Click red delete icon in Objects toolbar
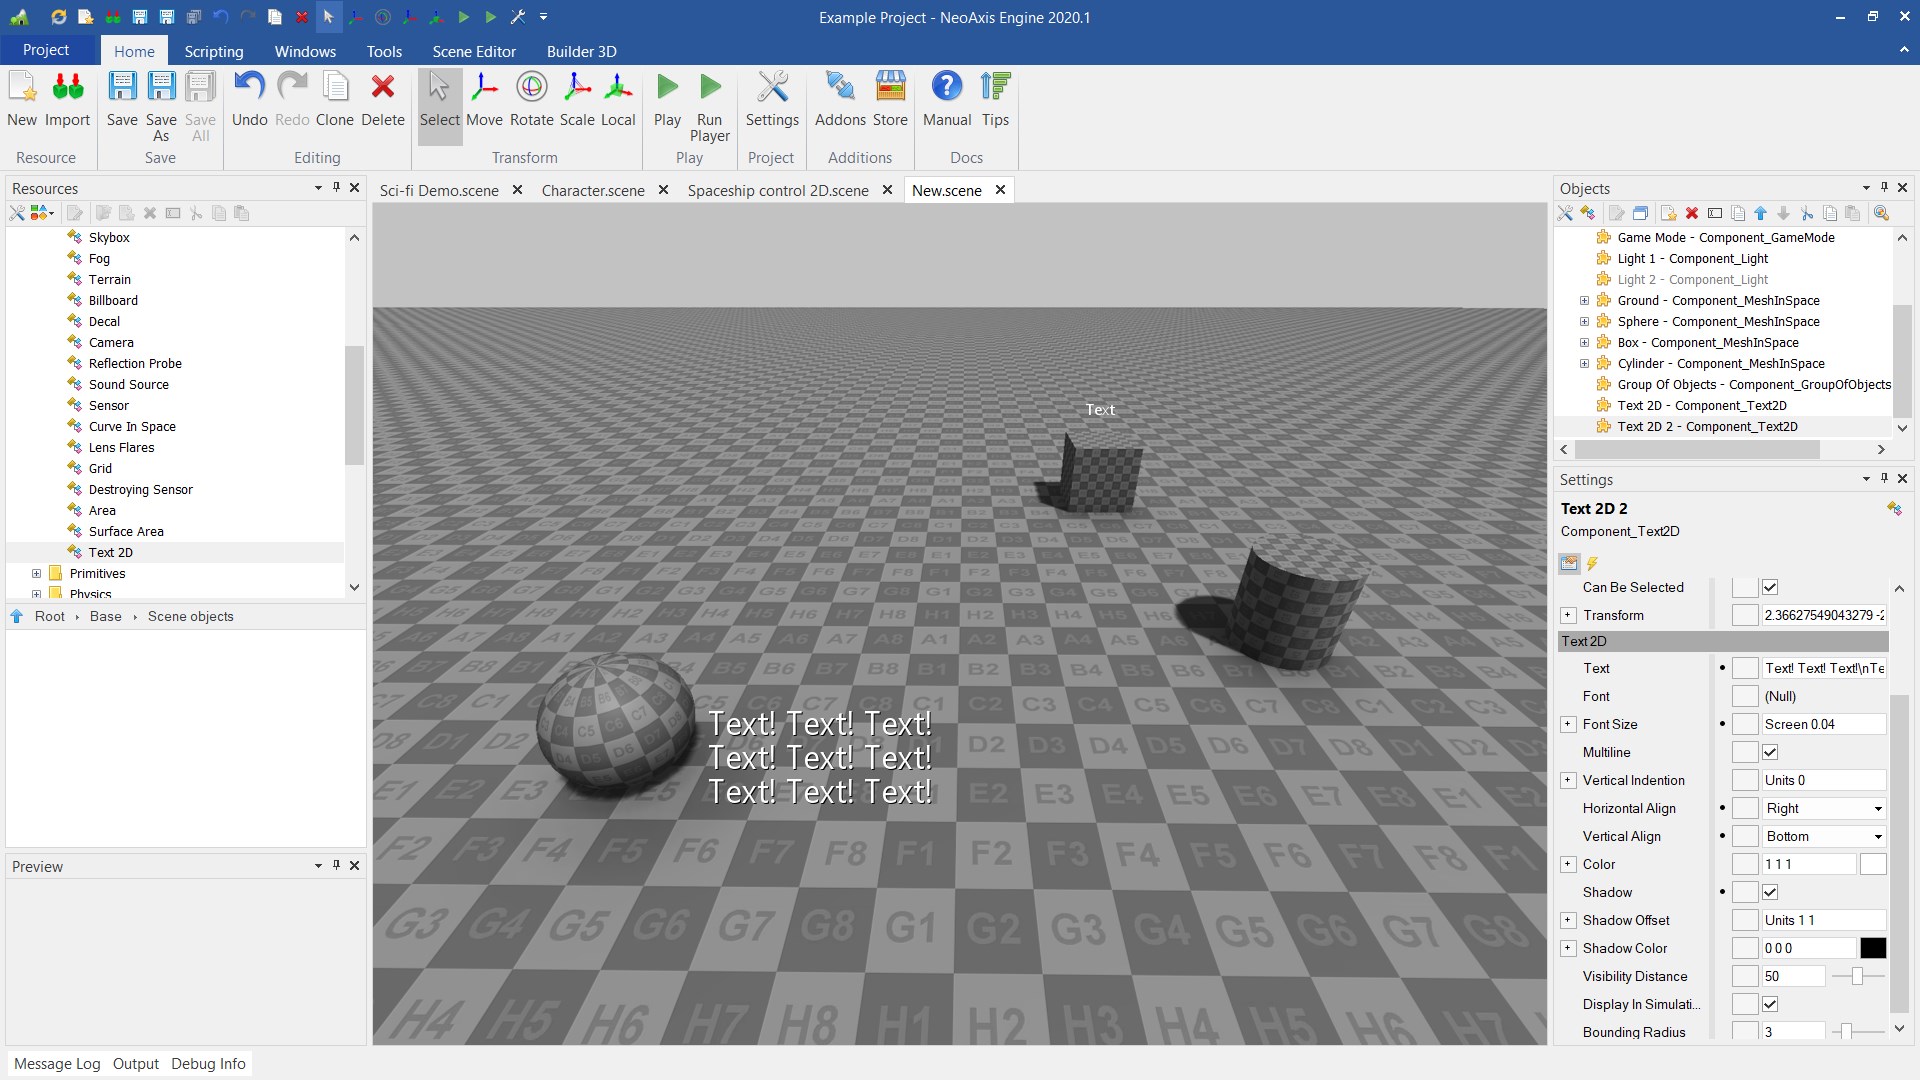This screenshot has height=1080, width=1920. (x=1692, y=213)
